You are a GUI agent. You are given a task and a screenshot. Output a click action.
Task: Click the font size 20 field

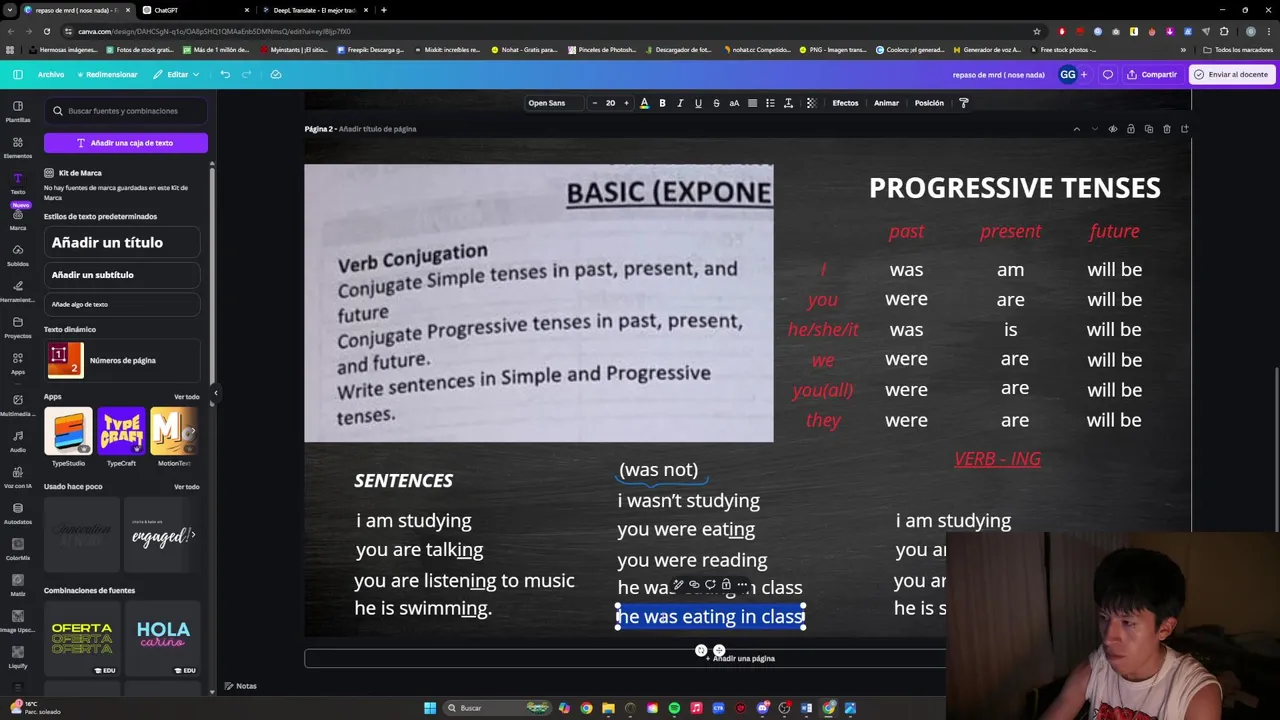(x=610, y=103)
